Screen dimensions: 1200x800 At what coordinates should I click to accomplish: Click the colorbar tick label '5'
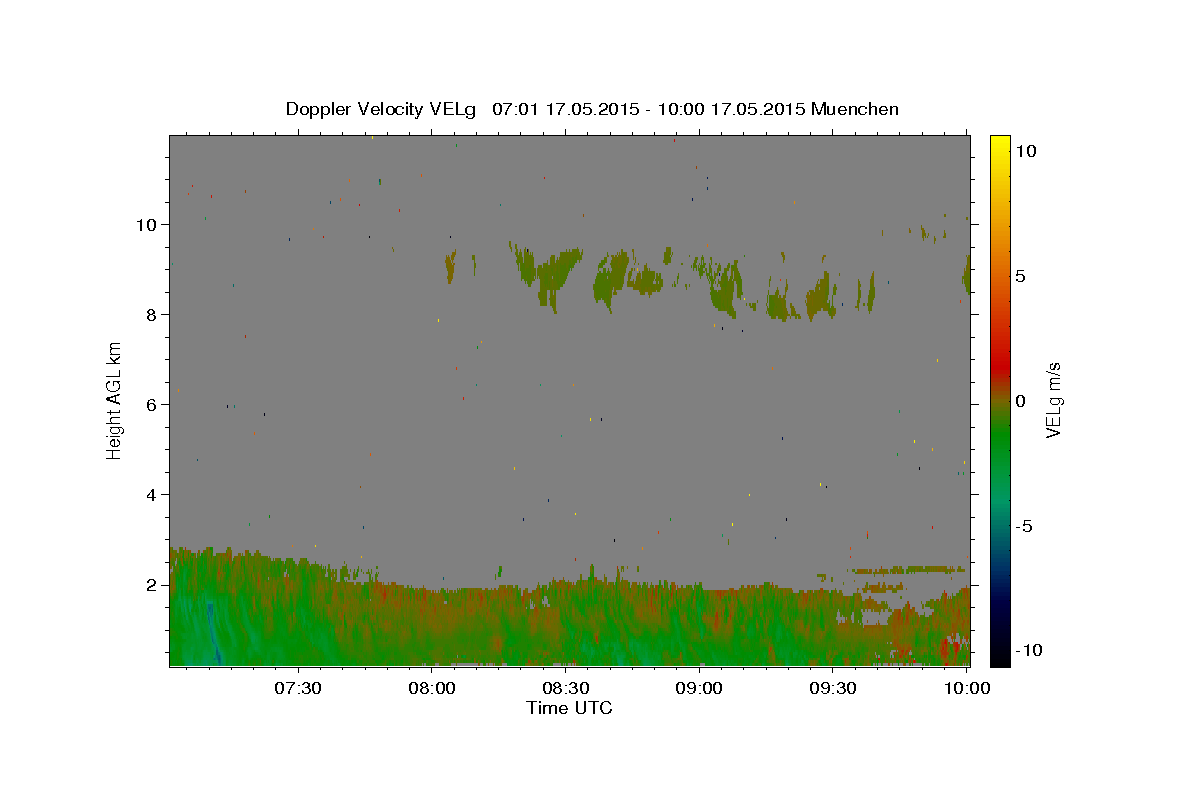click(1021, 276)
